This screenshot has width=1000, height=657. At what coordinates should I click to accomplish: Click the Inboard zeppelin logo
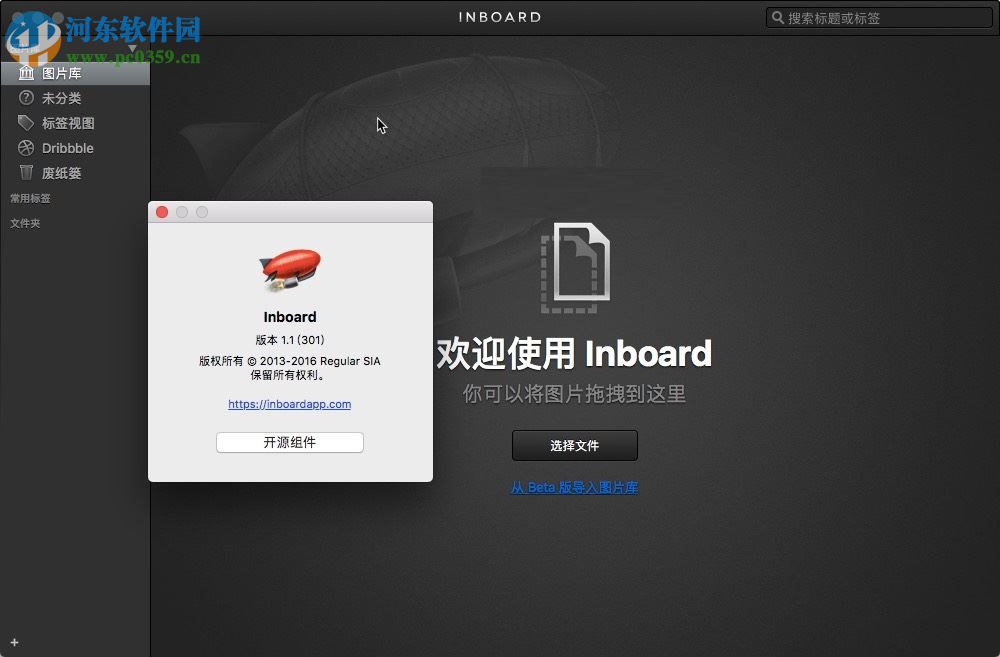pyautogui.click(x=289, y=266)
